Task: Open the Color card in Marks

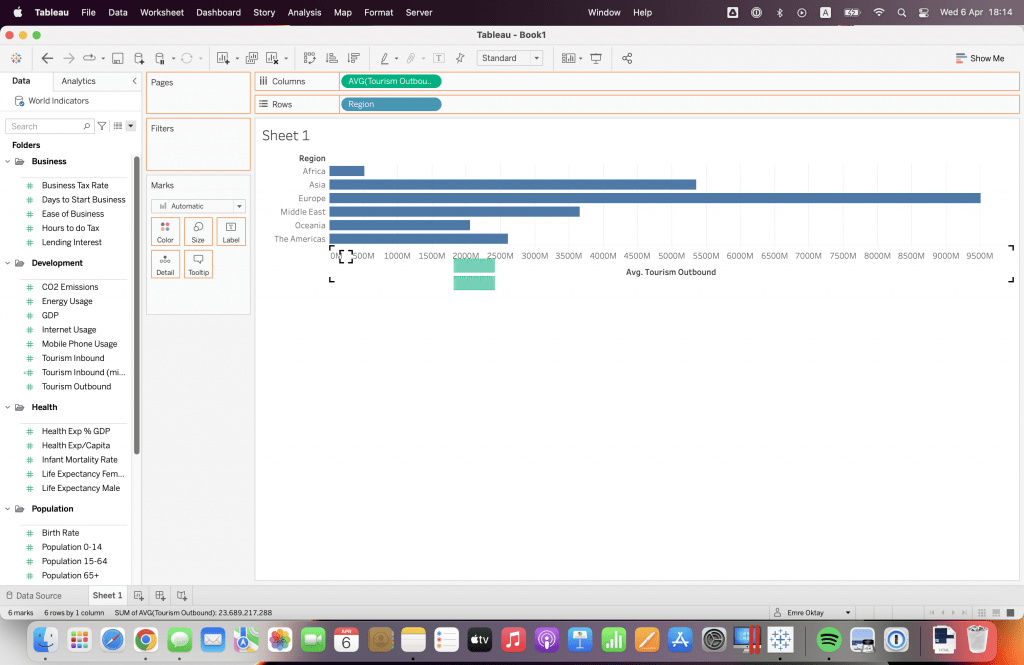Action: click(165, 232)
